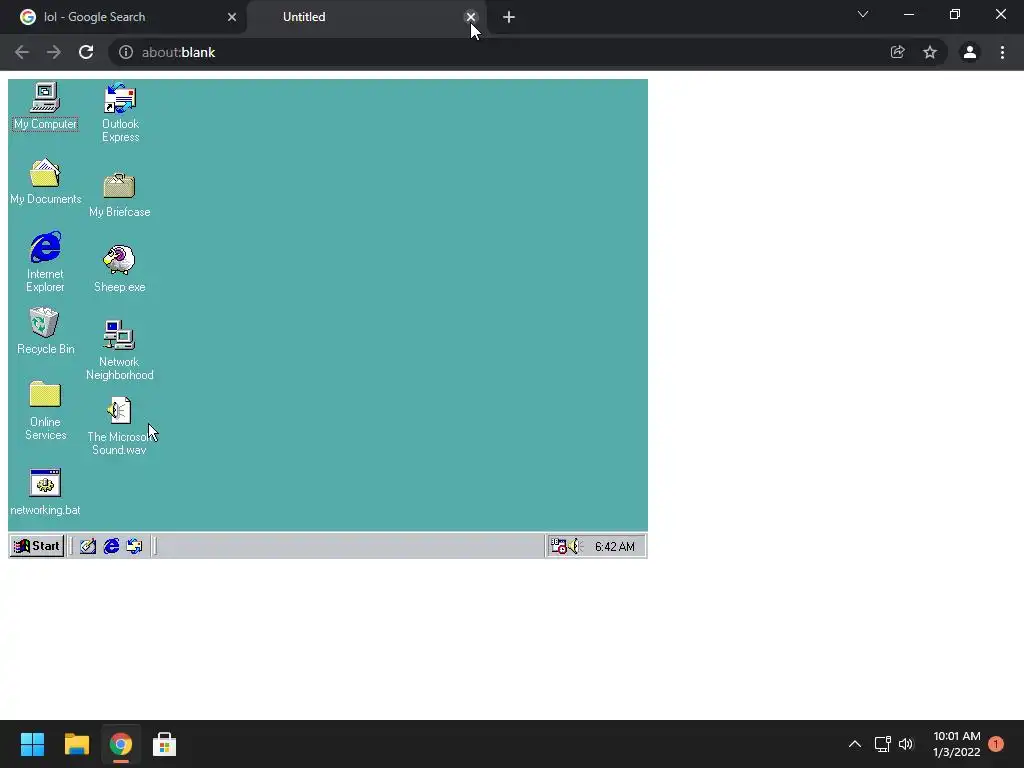1024x768 pixels.
Task: Open Network Neighborhood icon
Action: click(120, 350)
